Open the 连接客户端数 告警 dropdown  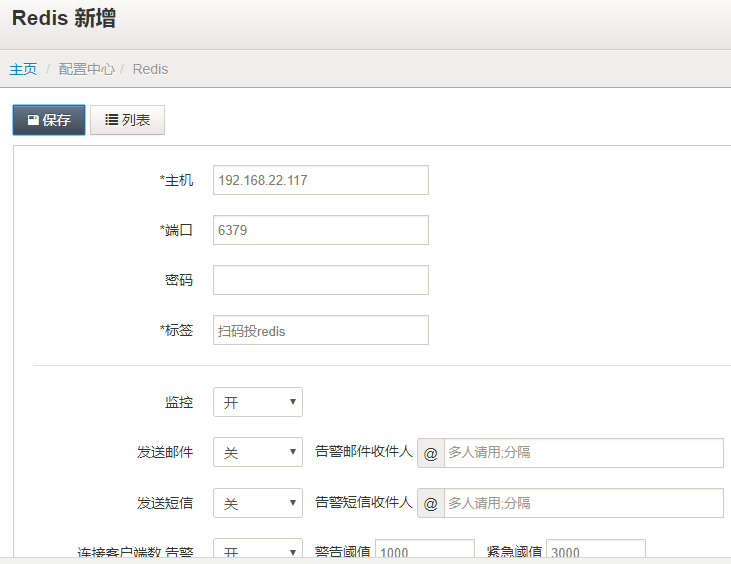(x=258, y=549)
